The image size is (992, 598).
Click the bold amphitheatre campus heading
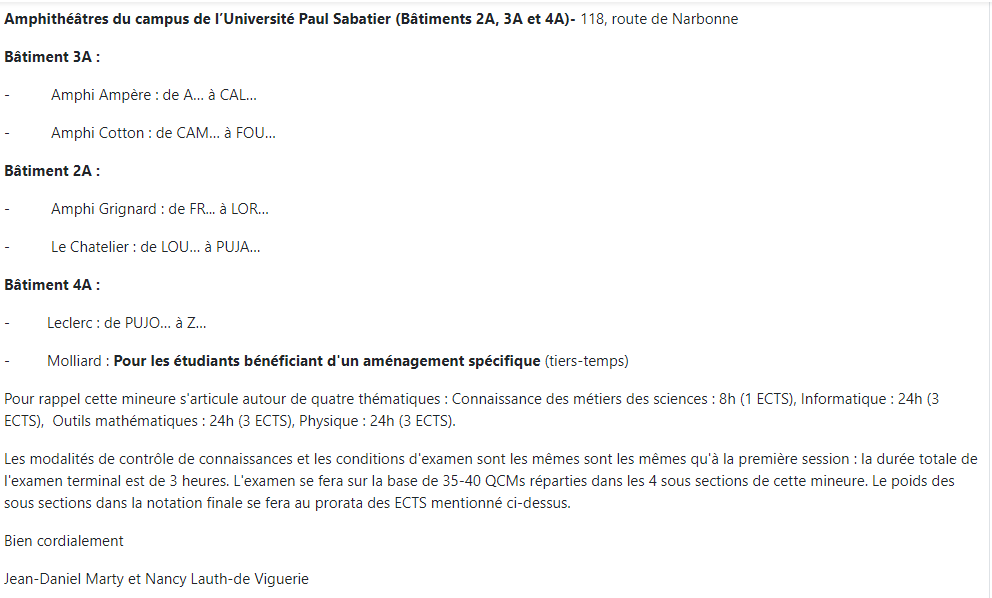(289, 19)
